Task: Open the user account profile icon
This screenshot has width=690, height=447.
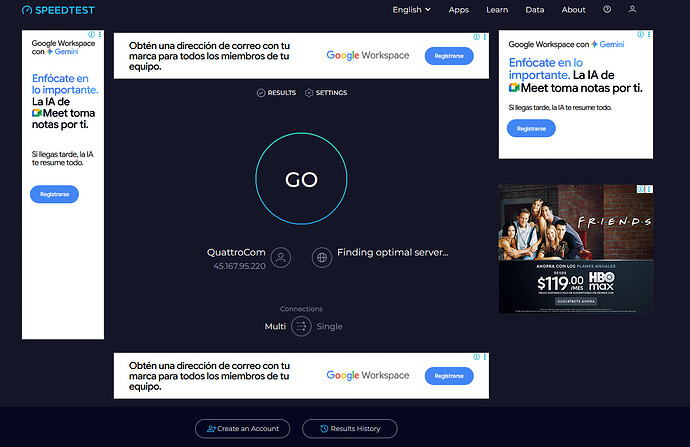Action: coord(632,10)
